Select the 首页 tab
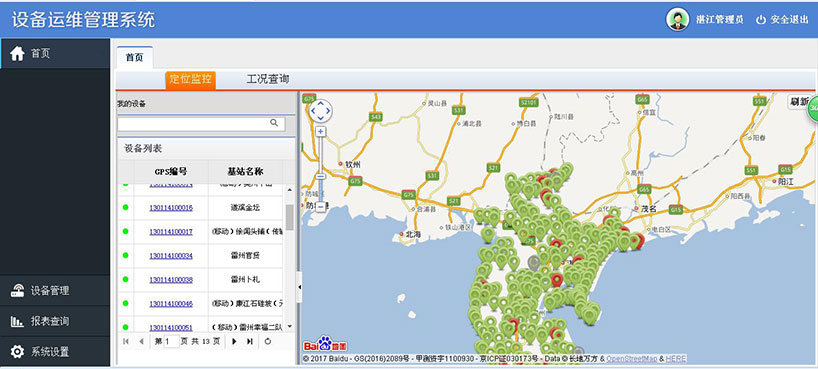The width and height of the screenshot is (818, 369). point(135,57)
